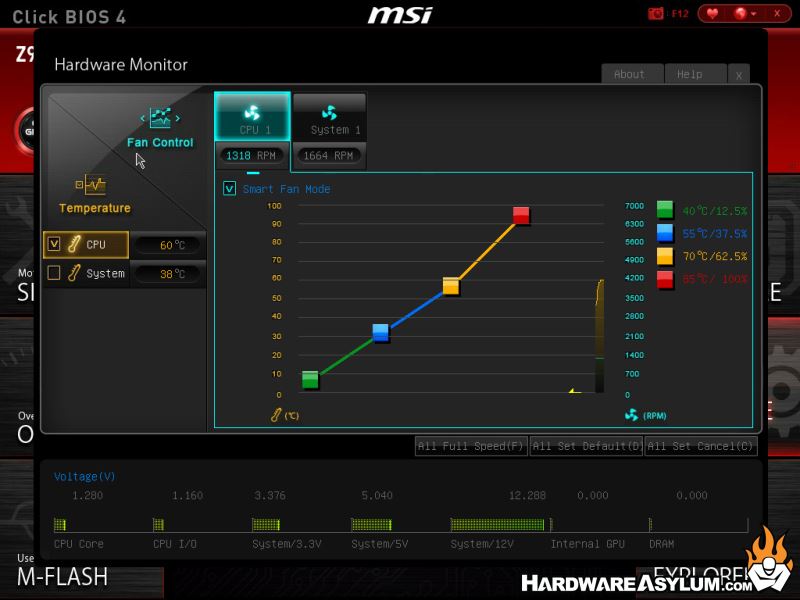The width and height of the screenshot is (800, 600).
Task: Click the 40°C/12.5% legend text
Action: click(x=715, y=211)
